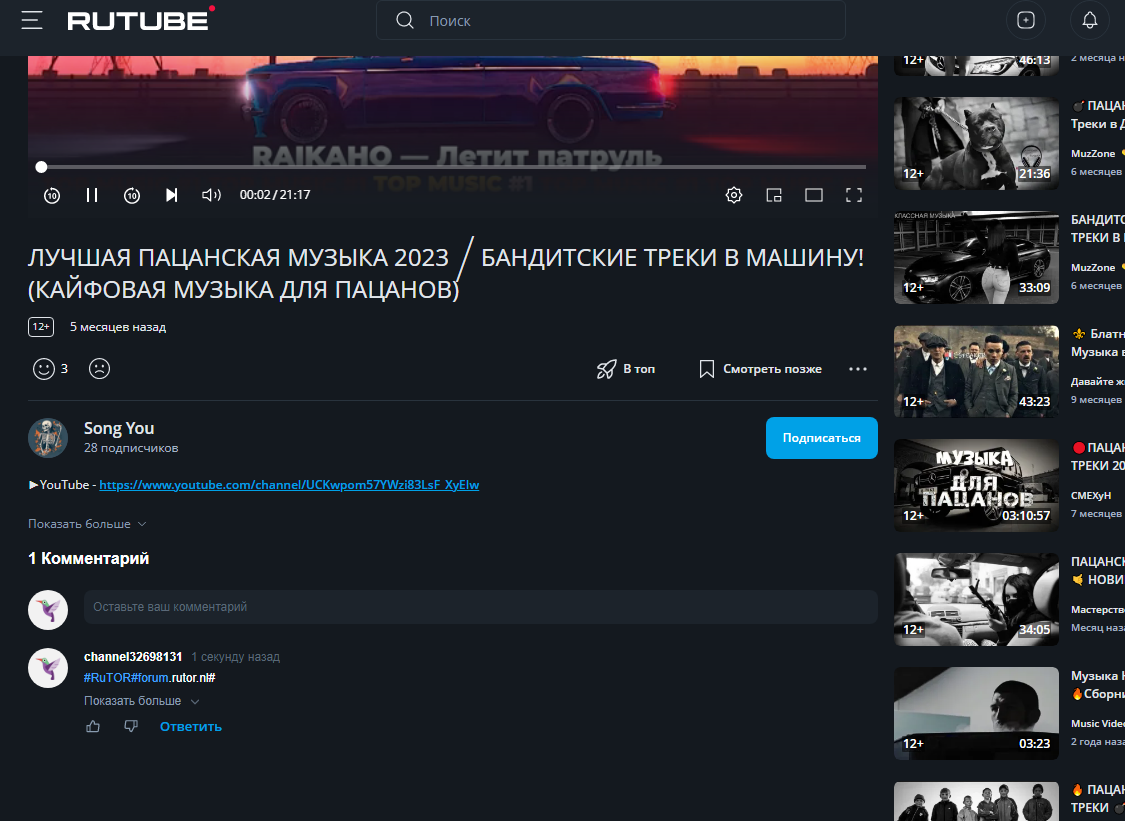Open the notifications bell
This screenshot has width=1125, height=821.
pyautogui.click(x=1089, y=20)
